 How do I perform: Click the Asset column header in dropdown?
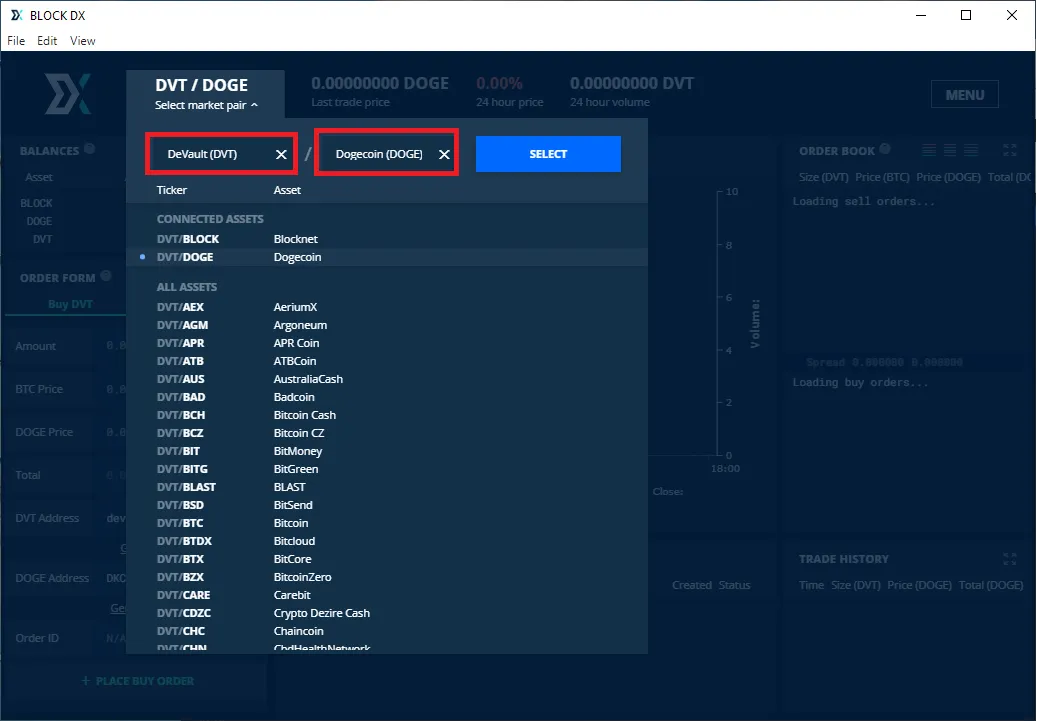coord(287,190)
